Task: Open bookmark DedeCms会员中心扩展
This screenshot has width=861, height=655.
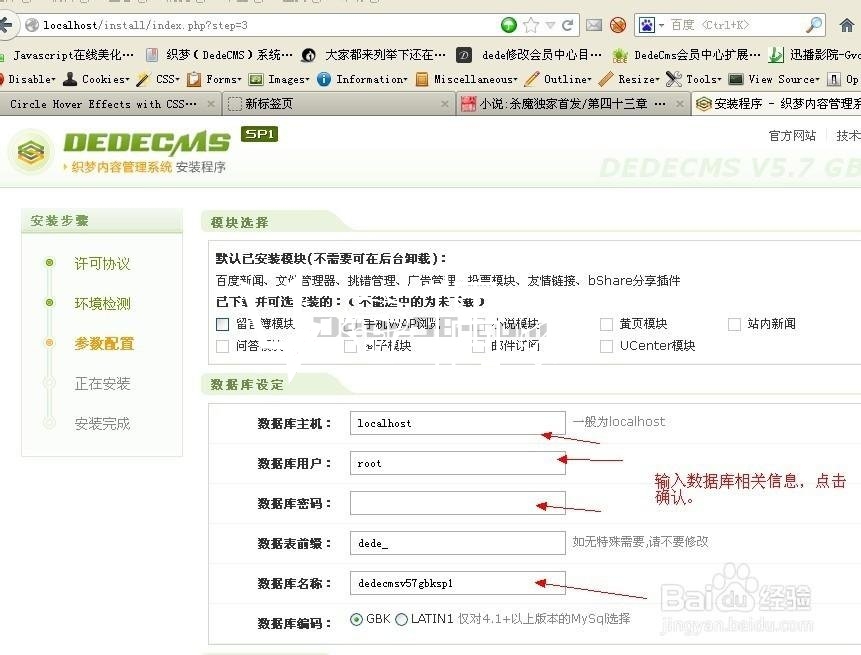Action: point(686,55)
